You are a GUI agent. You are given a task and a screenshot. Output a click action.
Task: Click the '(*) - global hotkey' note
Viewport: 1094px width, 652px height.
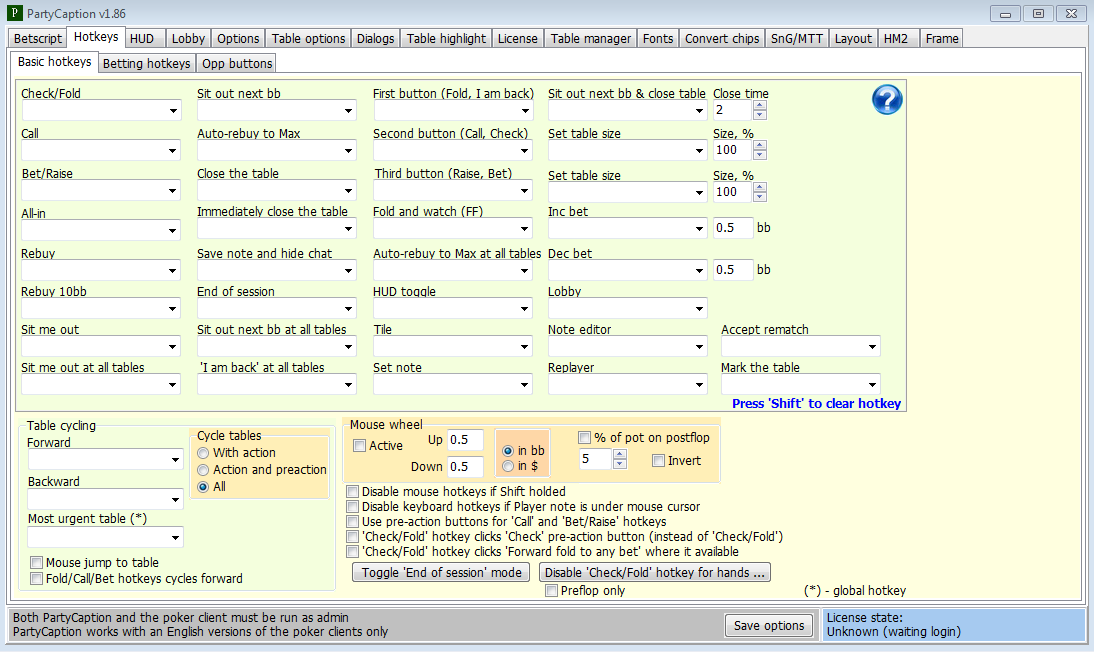(855, 591)
